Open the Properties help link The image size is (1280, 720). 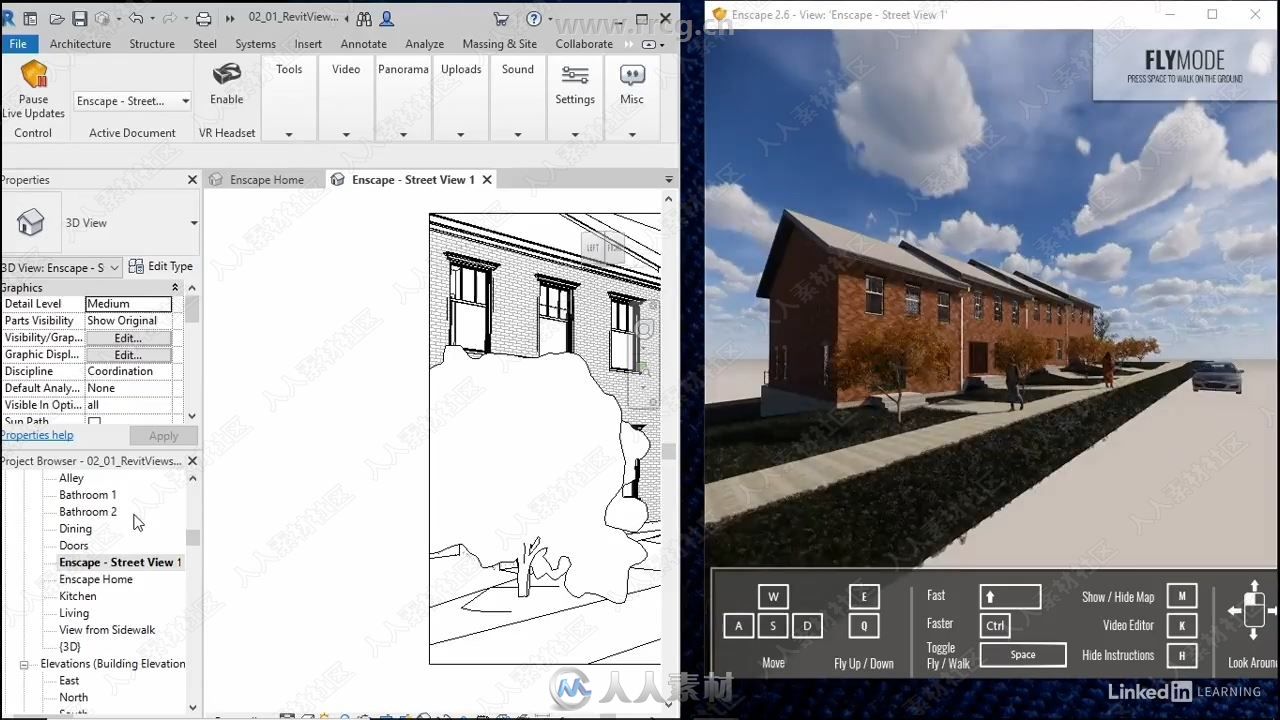(x=37, y=435)
